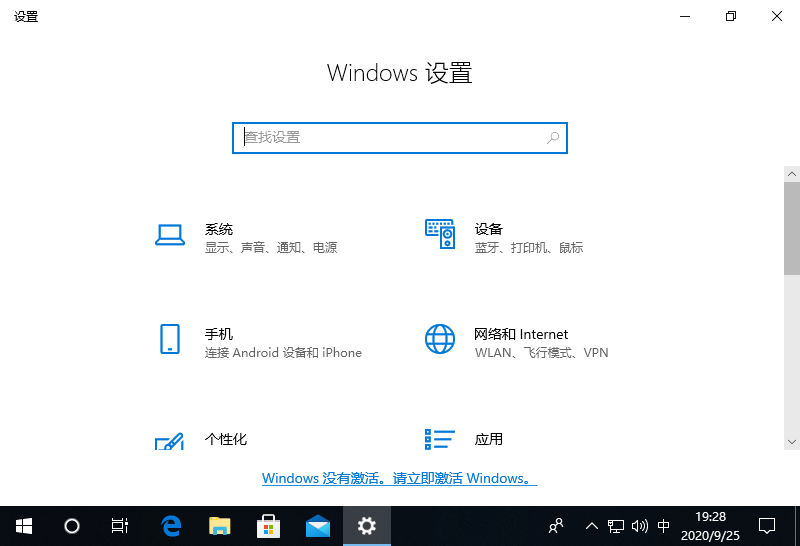This screenshot has width=800, height=546.
Task: Restore down the 设置 window
Action: [x=731, y=16]
